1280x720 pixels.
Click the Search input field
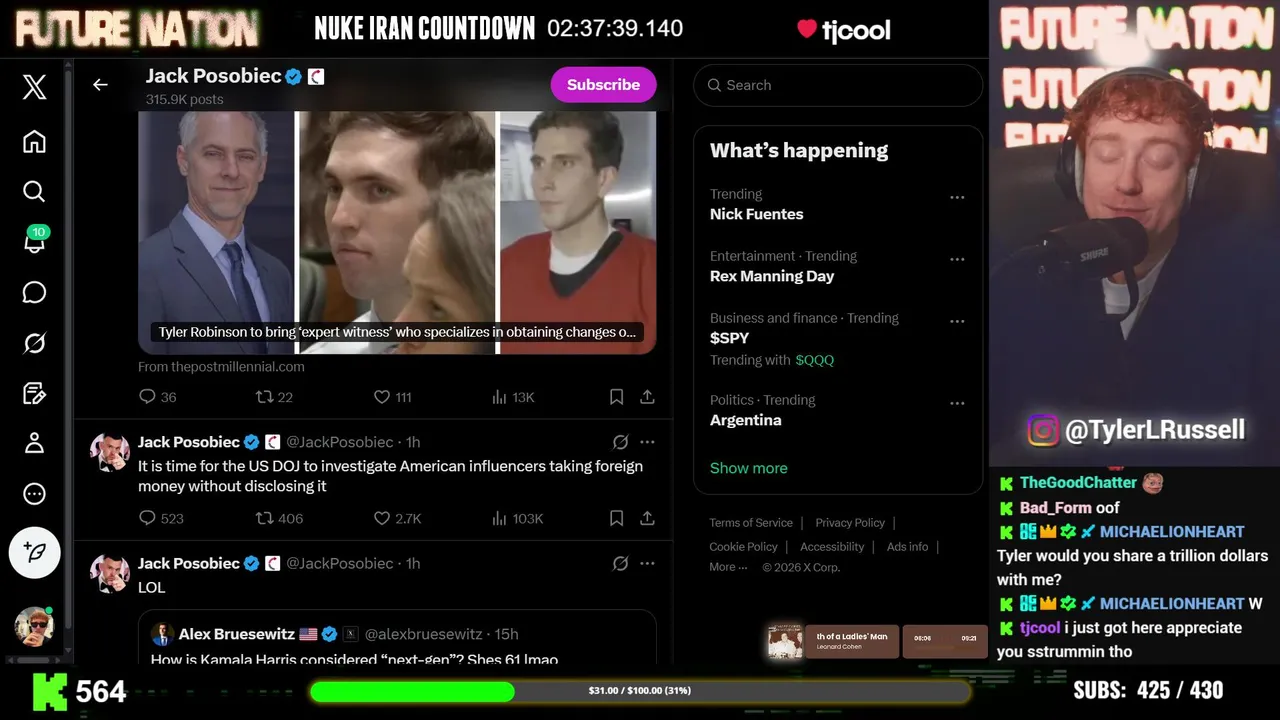(838, 85)
